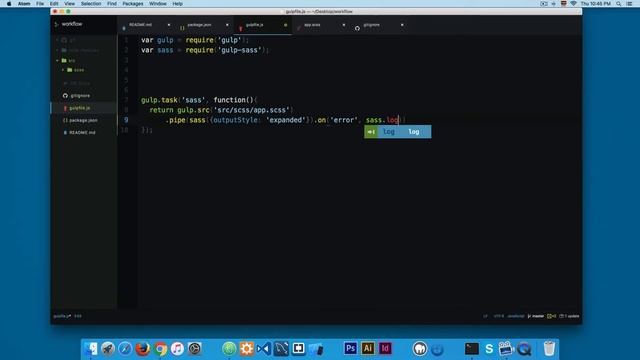Click gulpfile.js path in status bar
Screen dimensions: 640x360
coord(62,316)
